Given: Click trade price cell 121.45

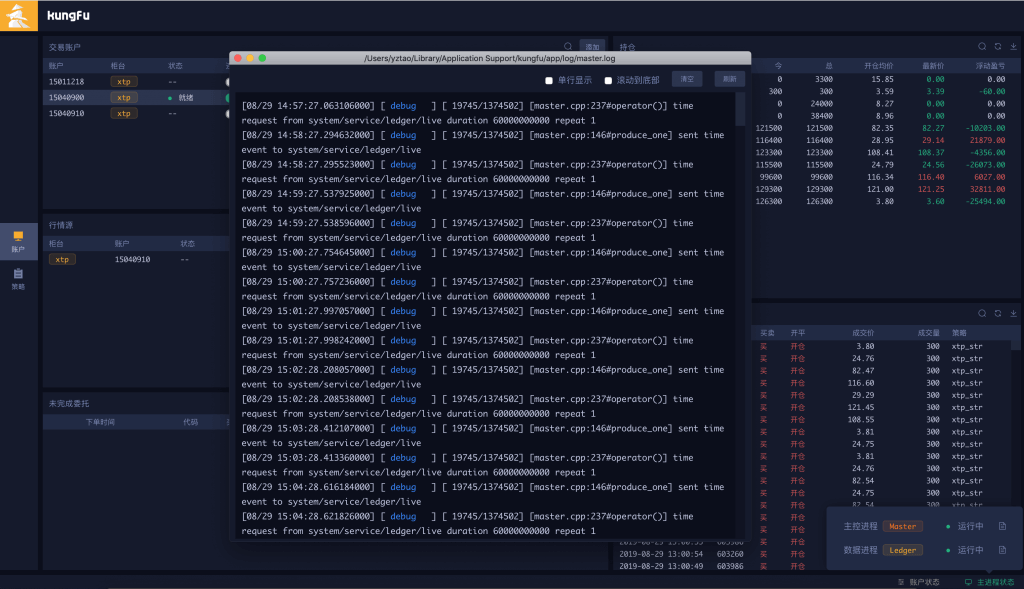Looking at the screenshot, I should point(861,407).
